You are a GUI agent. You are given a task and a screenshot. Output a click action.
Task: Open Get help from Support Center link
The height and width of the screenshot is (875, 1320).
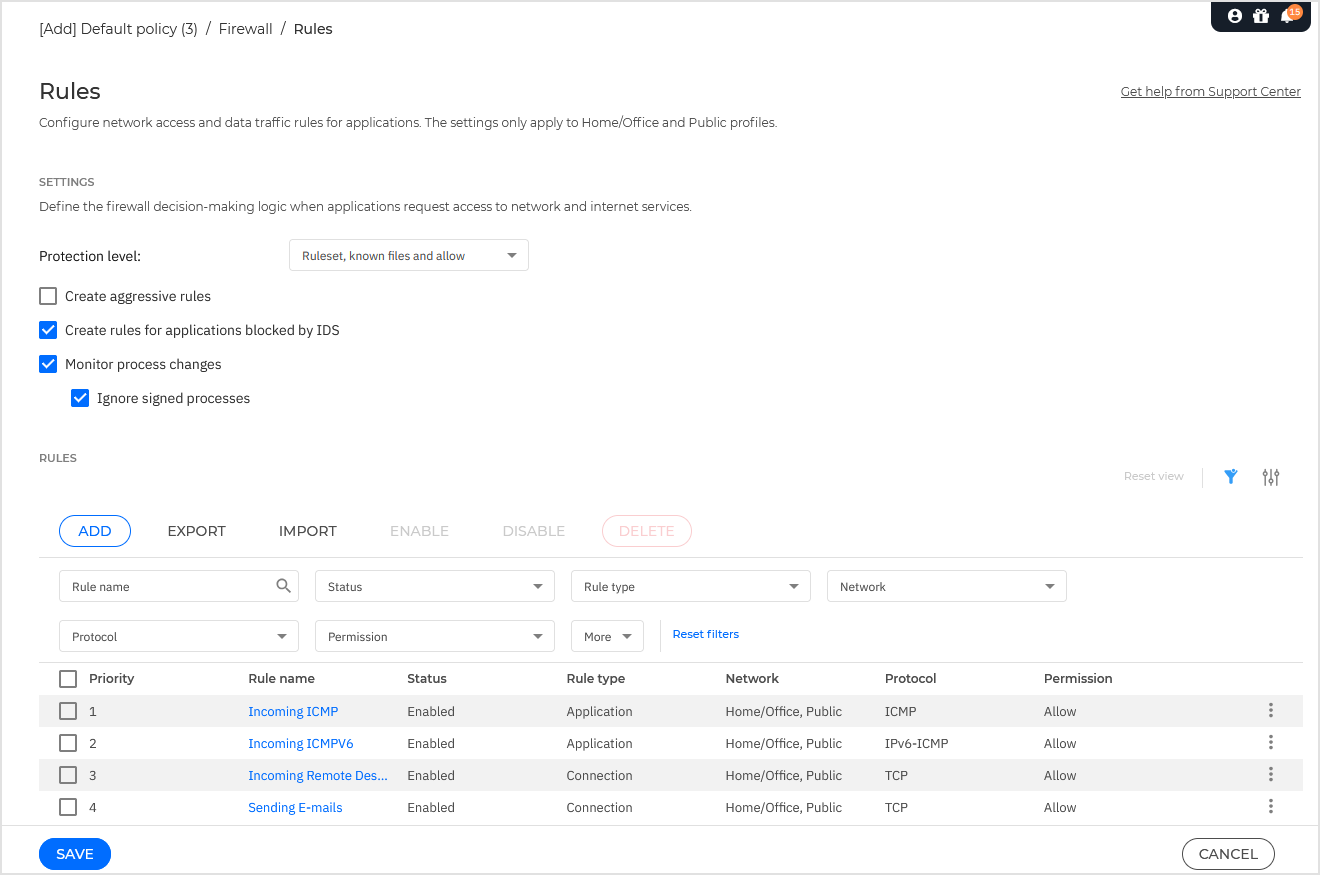[1210, 92]
